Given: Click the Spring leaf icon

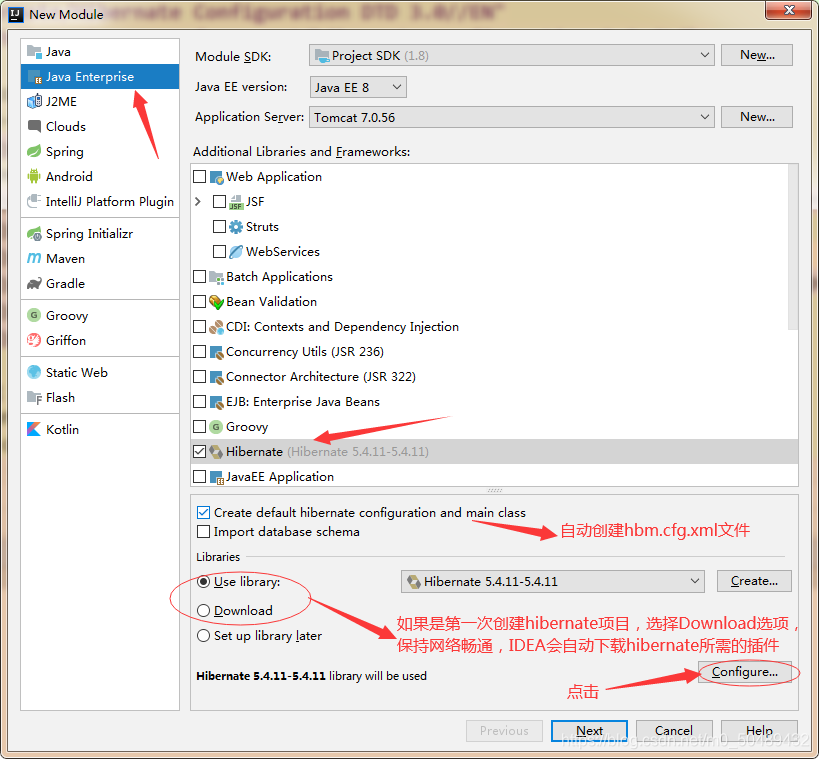Looking at the screenshot, I should [x=34, y=151].
